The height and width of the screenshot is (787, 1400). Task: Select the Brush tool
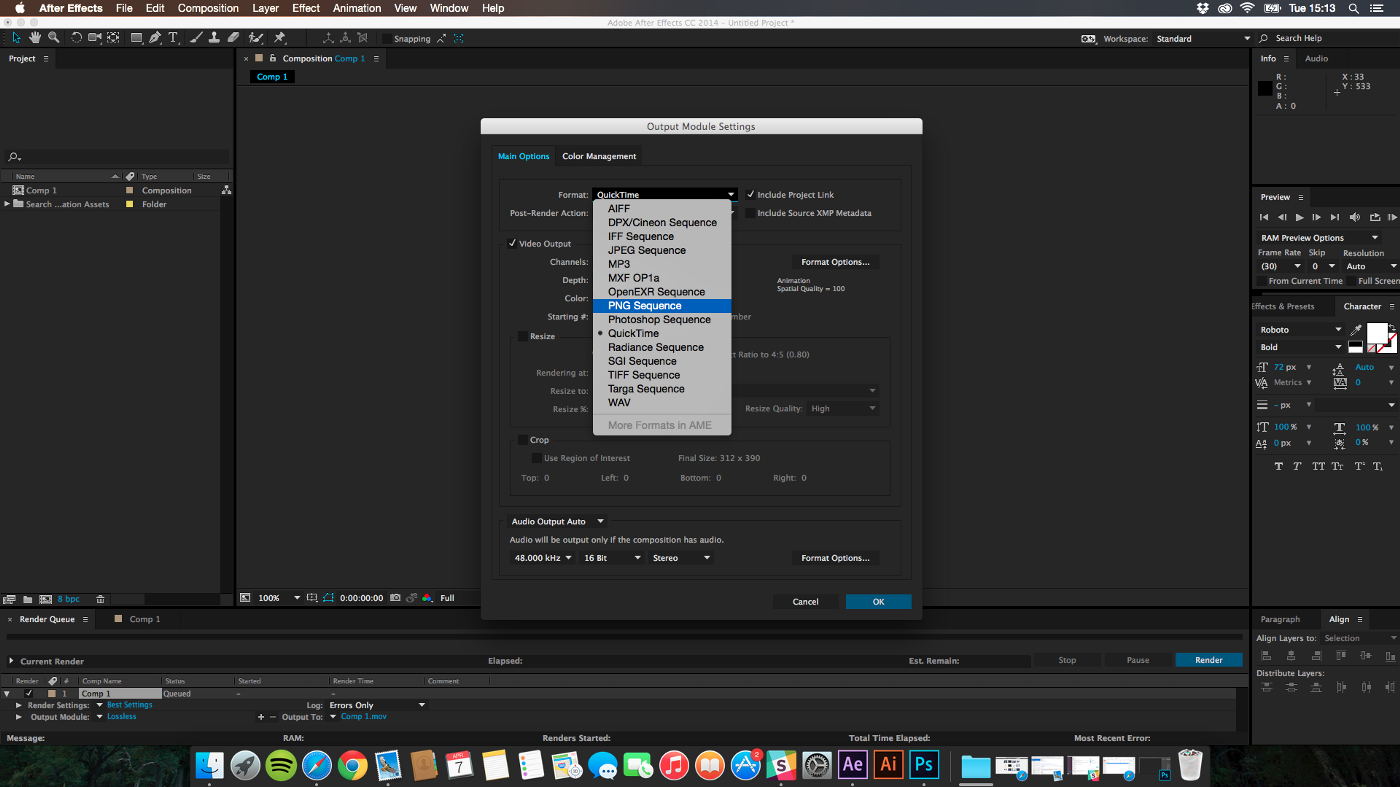tap(196, 38)
